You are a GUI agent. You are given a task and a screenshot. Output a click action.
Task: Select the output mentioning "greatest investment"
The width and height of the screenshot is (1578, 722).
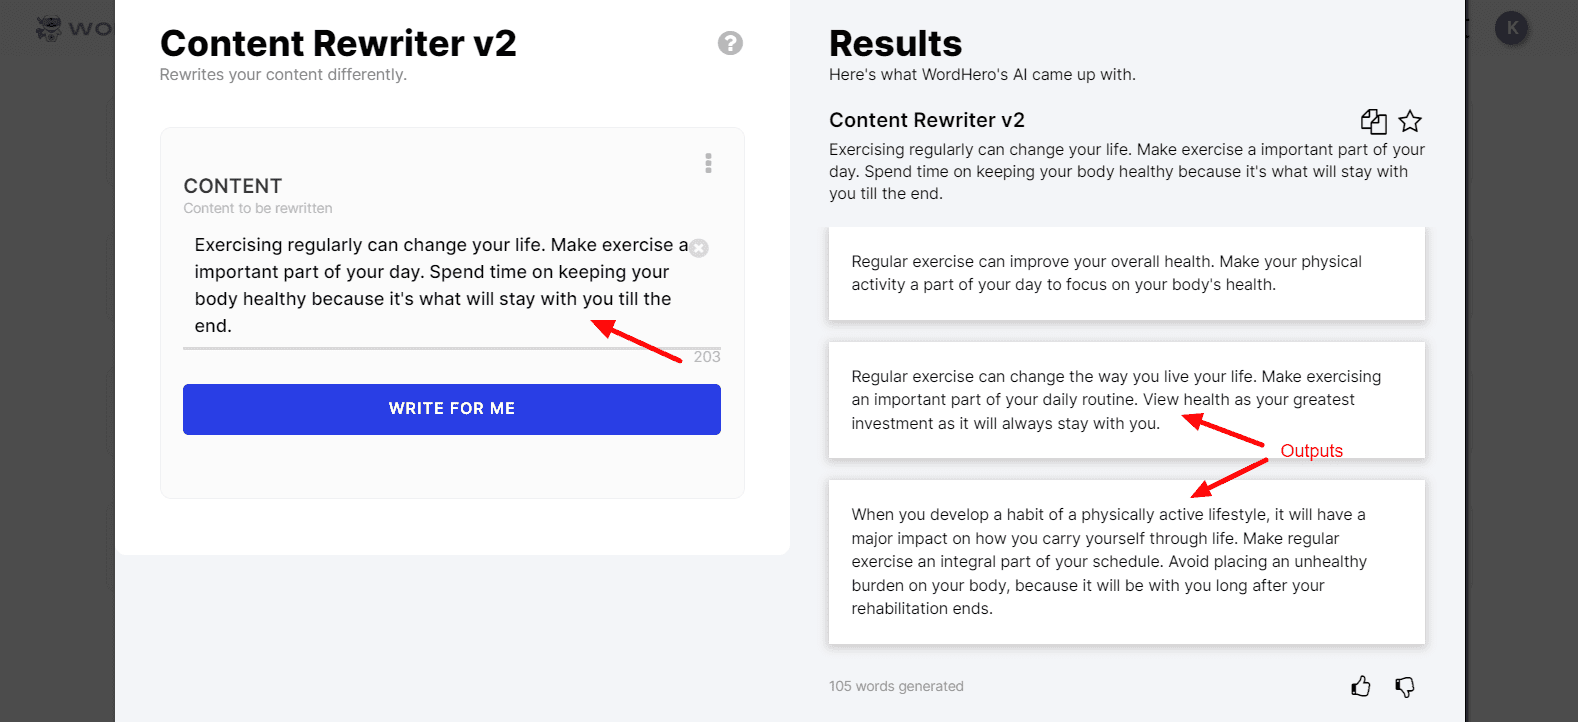[x=1126, y=400]
